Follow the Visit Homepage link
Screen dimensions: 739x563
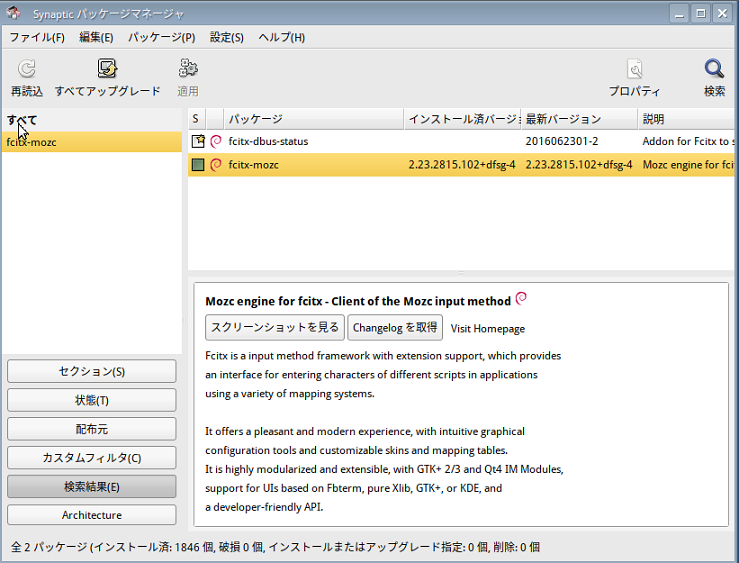487,328
